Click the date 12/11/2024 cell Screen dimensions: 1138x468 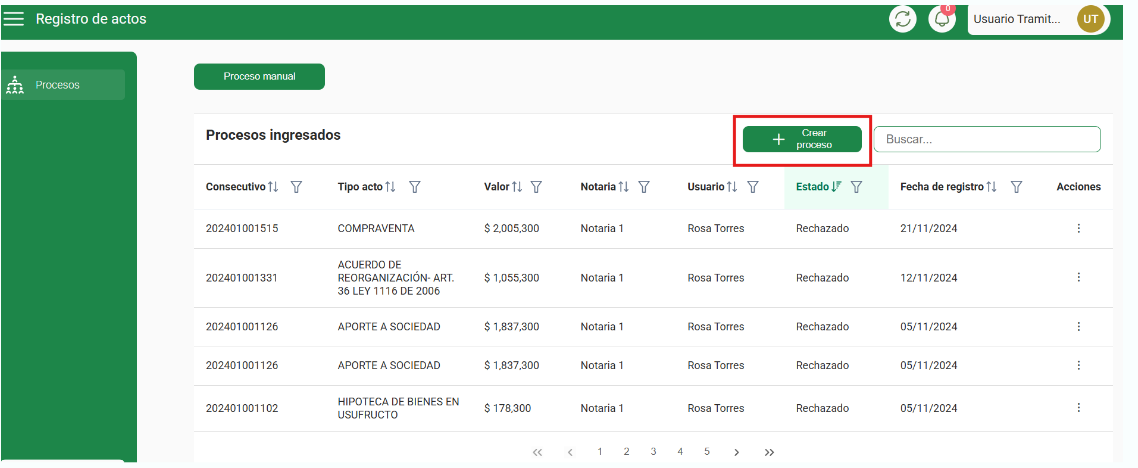click(x=929, y=278)
